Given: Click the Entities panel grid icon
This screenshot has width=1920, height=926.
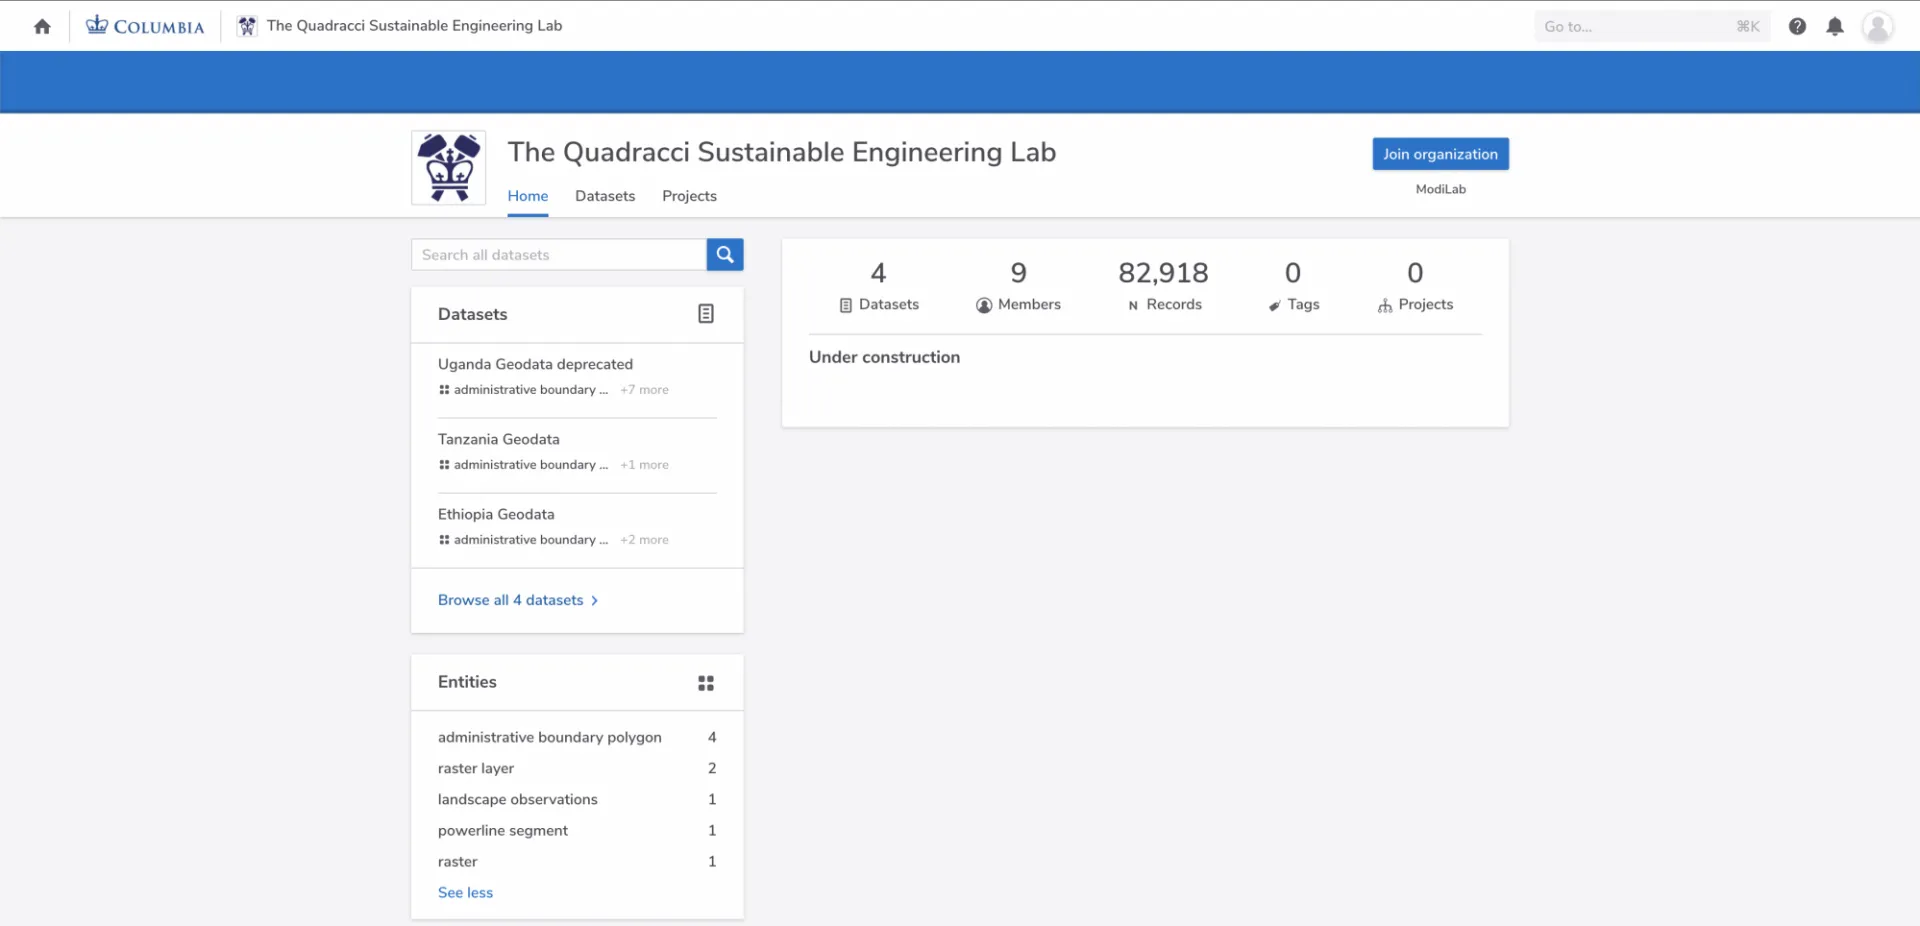Looking at the screenshot, I should pyautogui.click(x=706, y=683).
